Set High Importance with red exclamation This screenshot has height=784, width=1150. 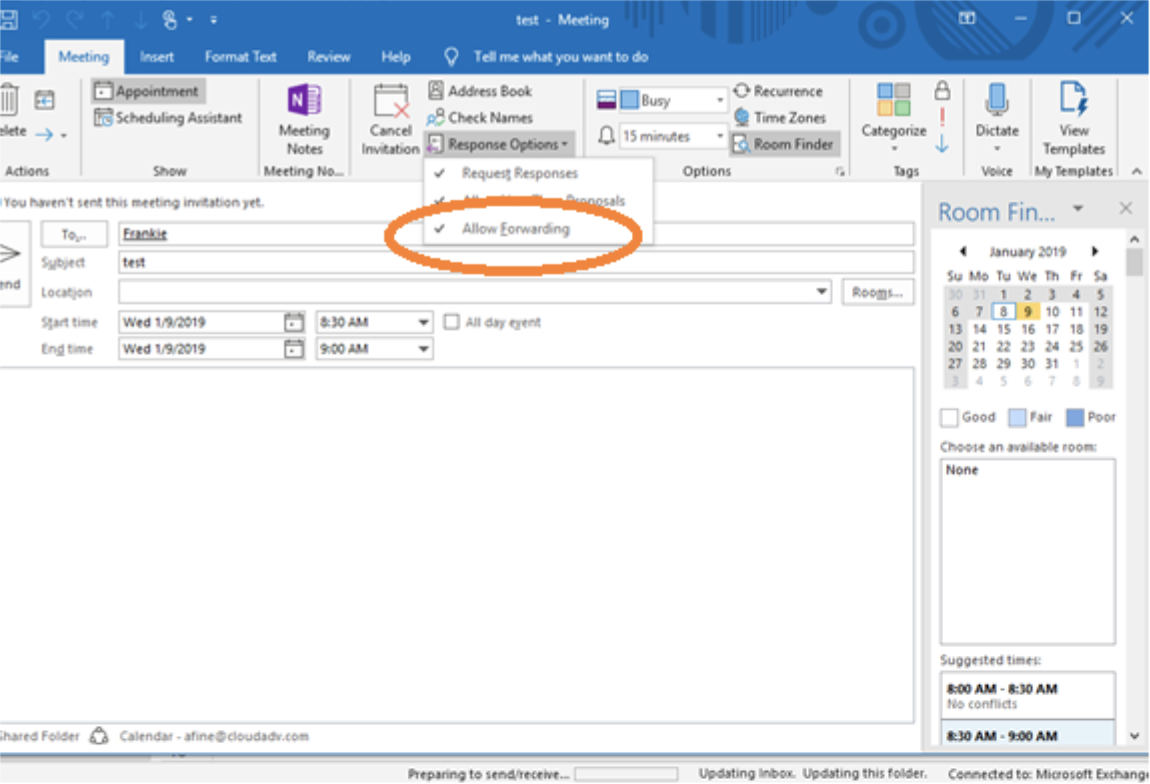coord(942,117)
